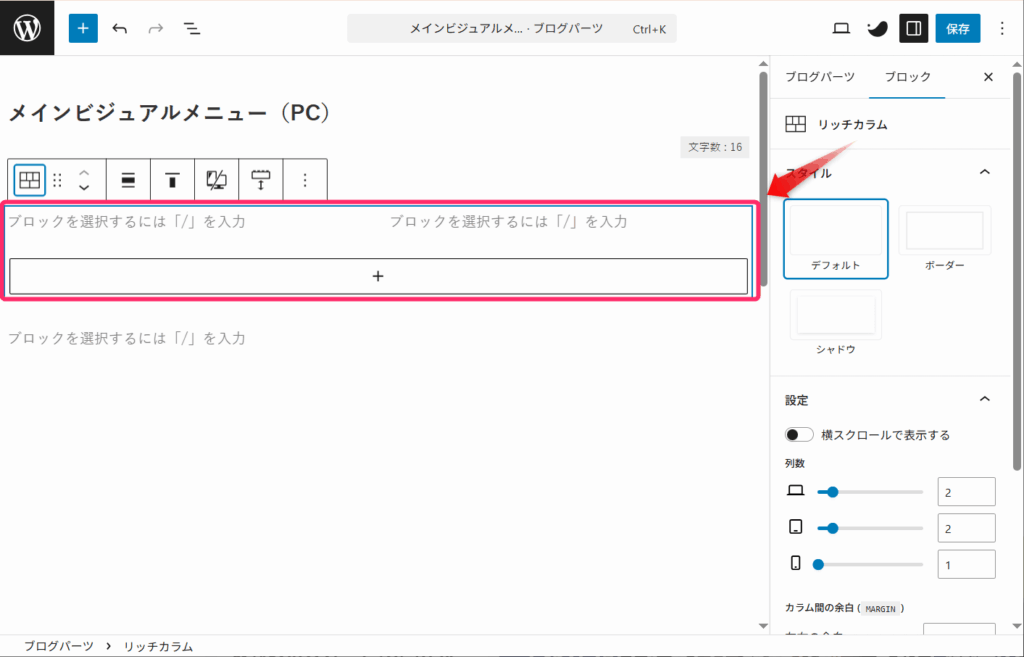Undo the last change
Screen dimensions: 1024x657
[120, 28]
